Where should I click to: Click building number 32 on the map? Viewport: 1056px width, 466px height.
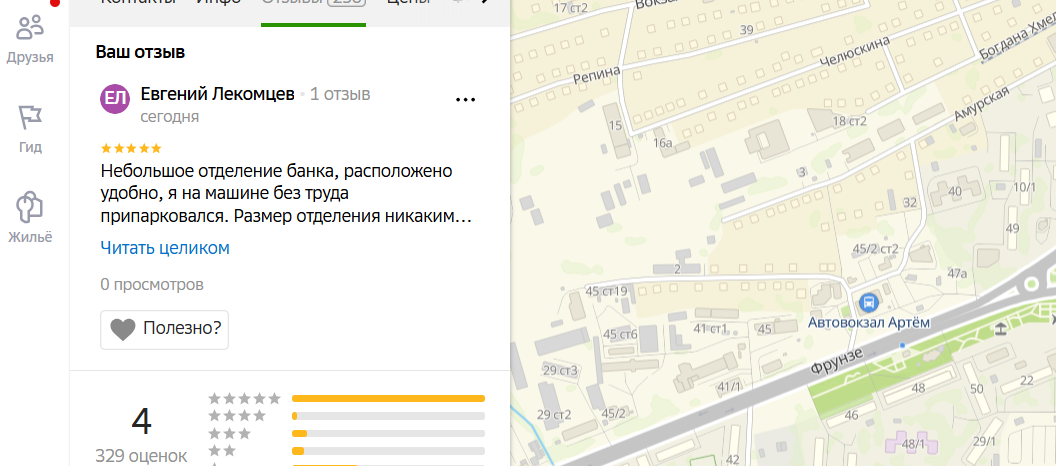tap(911, 202)
